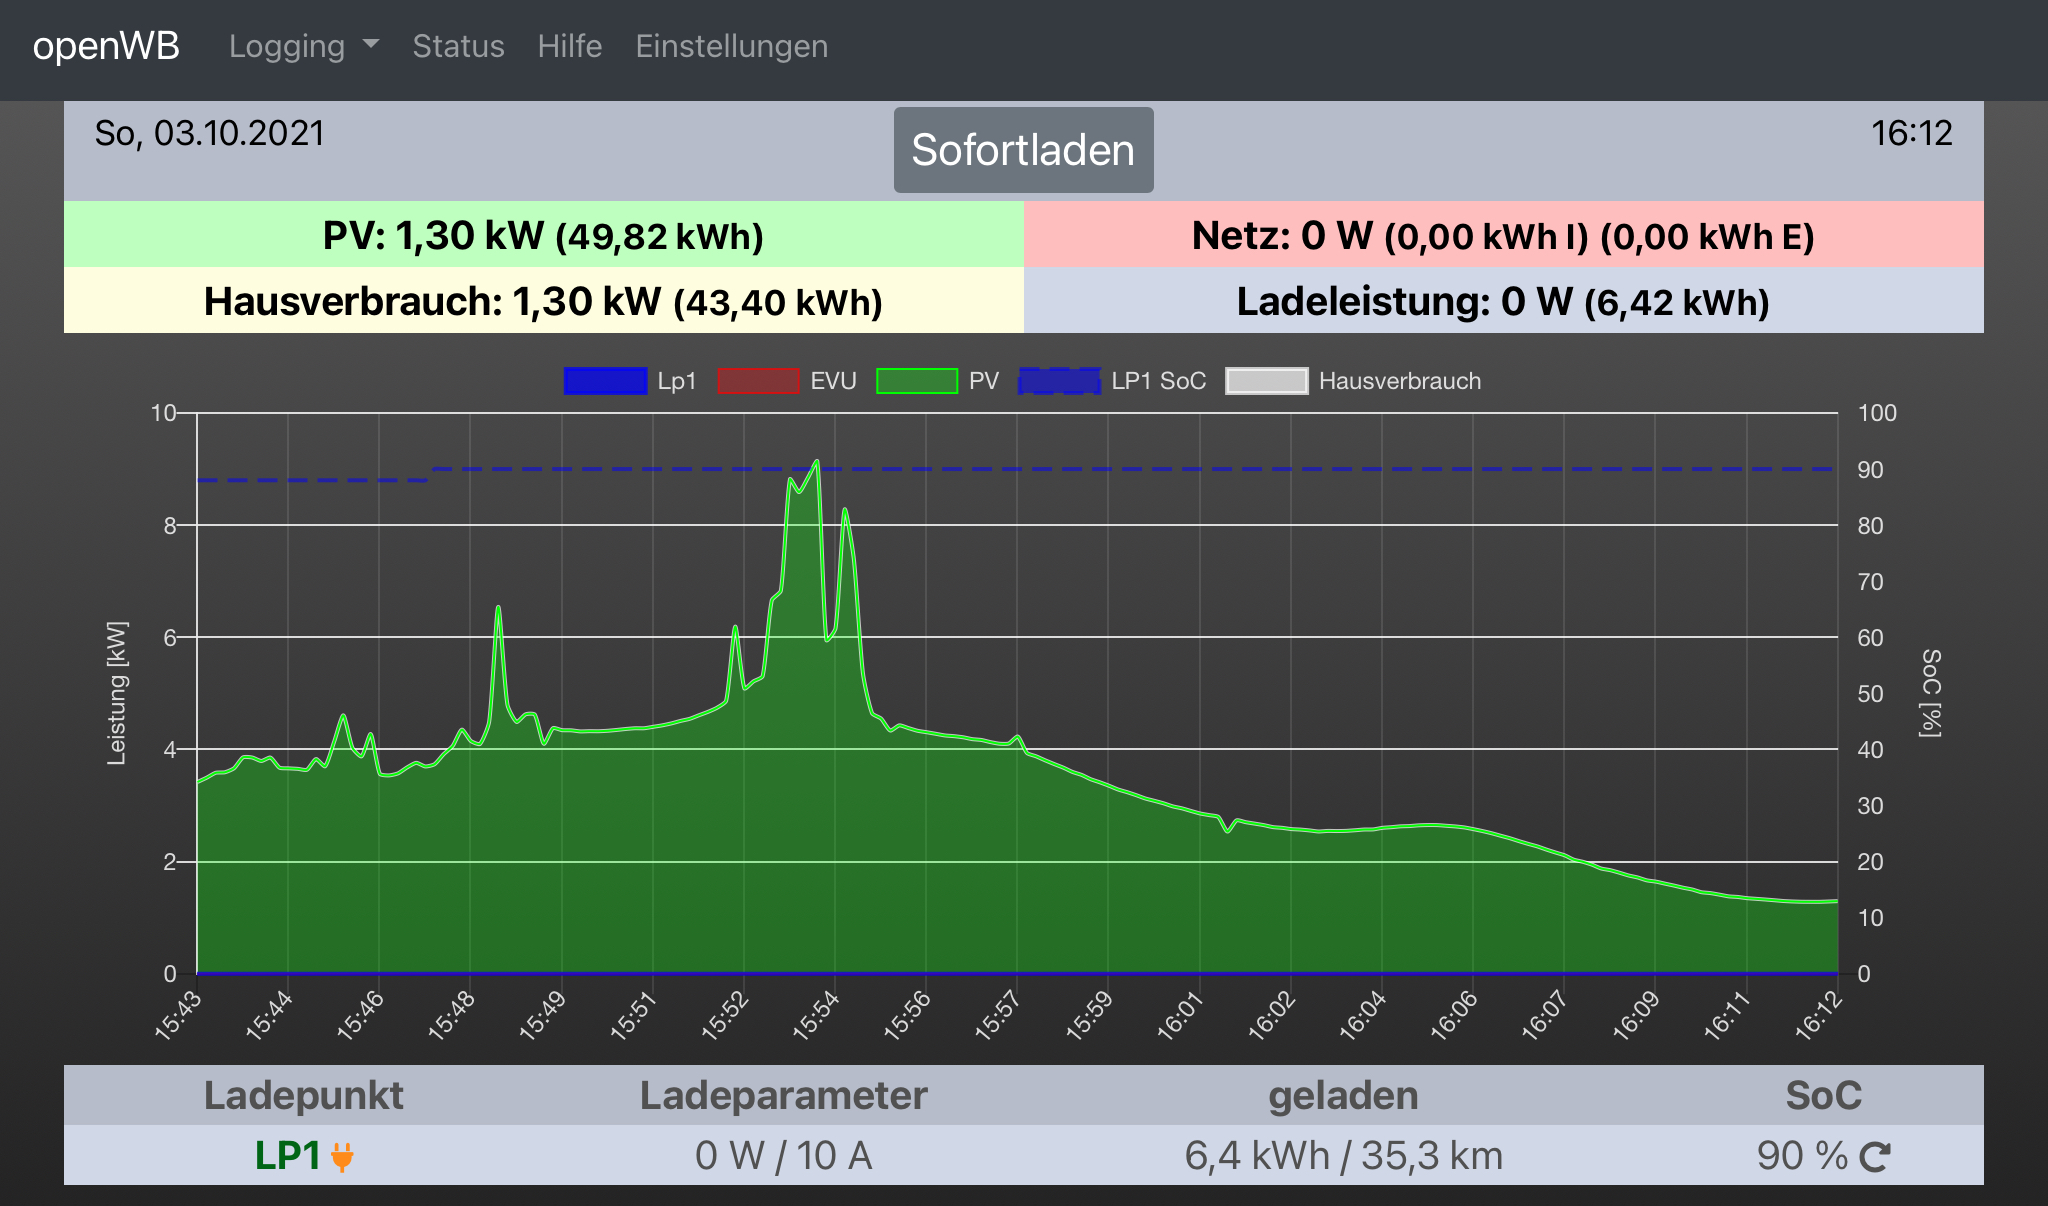Viewport: 2048px width, 1206px height.
Task: Click the openWB brand link
Action: (x=106, y=46)
